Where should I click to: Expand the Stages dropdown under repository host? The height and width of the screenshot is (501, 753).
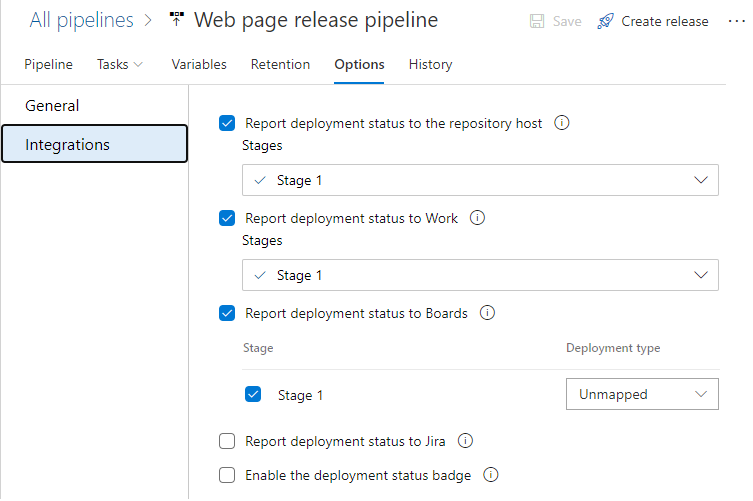(x=480, y=180)
